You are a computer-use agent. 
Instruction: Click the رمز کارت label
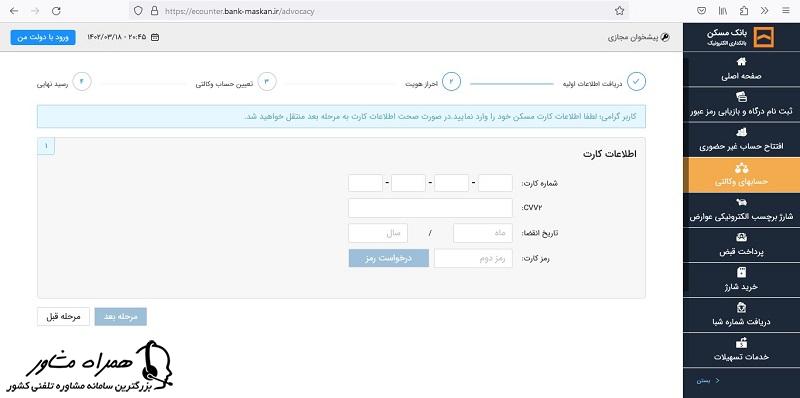click(535, 259)
